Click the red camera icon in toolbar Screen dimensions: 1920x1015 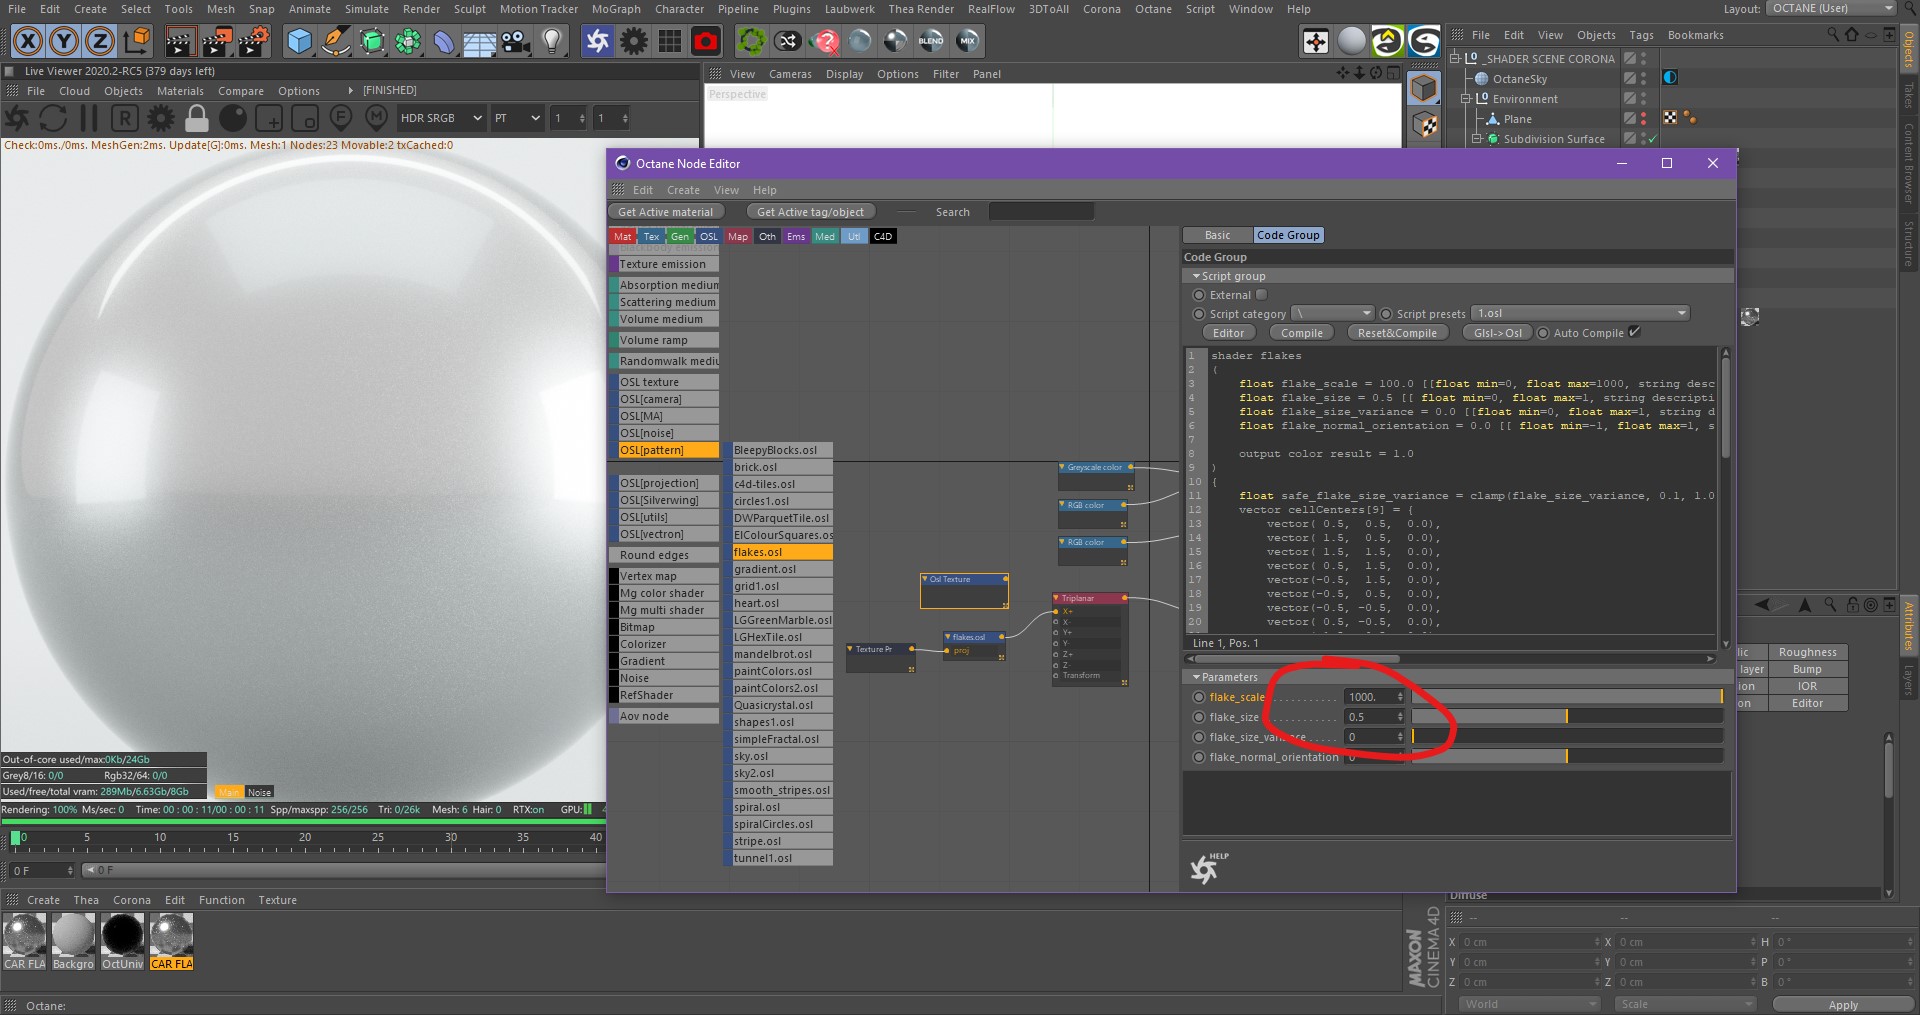(x=706, y=41)
